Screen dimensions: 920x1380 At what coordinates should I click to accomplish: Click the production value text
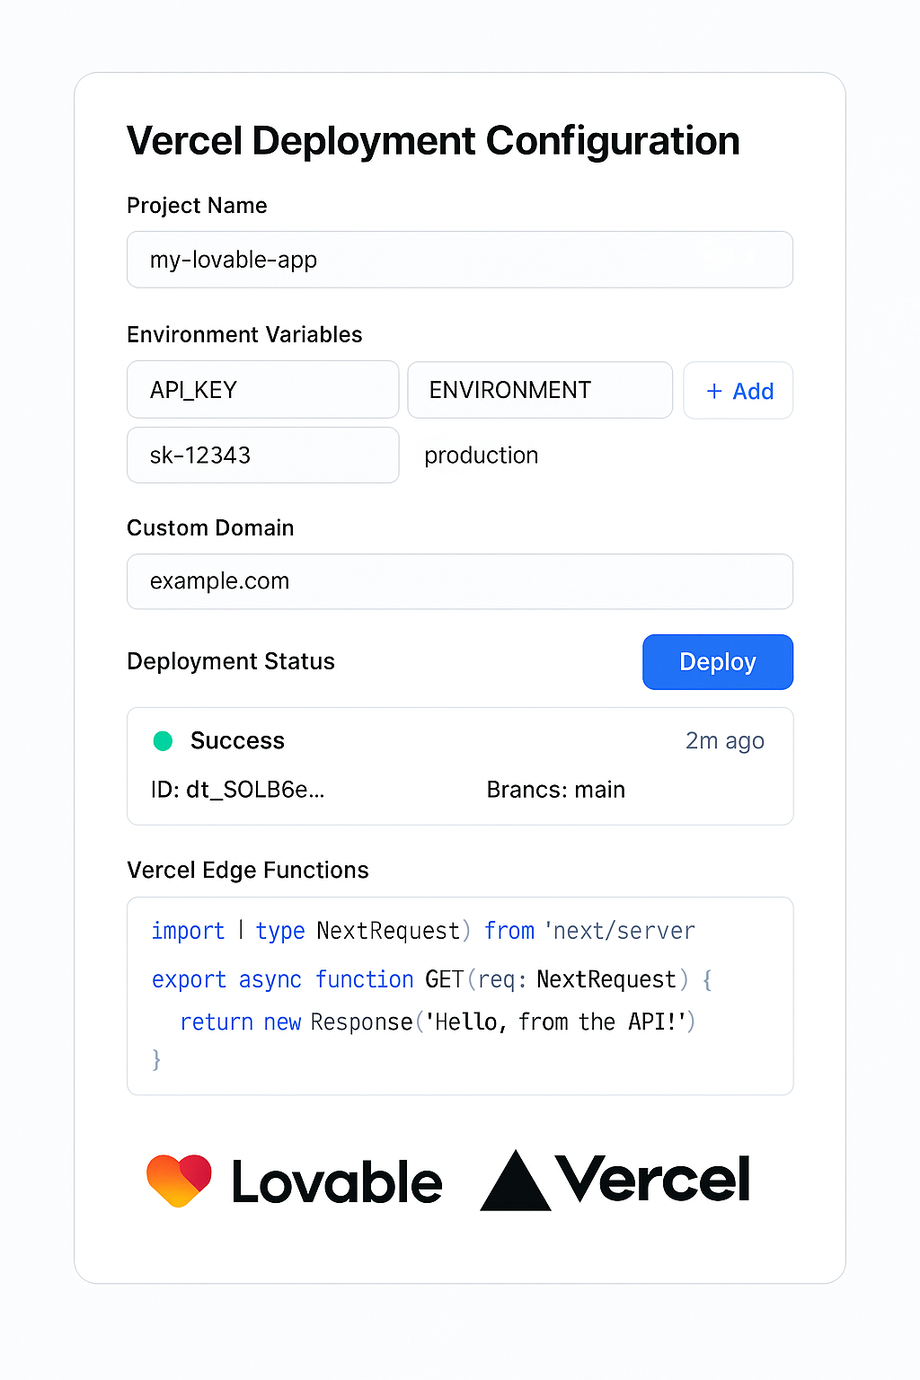coord(481,456)
